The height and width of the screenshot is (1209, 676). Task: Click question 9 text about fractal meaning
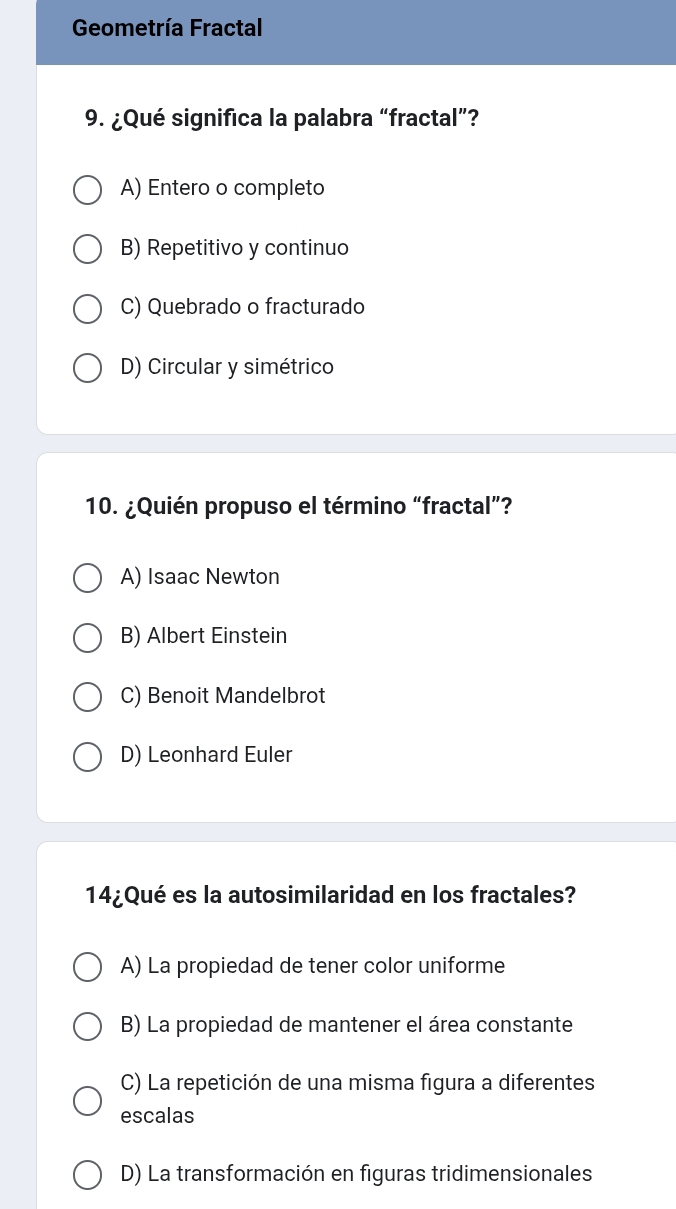(x=282, y=119)
